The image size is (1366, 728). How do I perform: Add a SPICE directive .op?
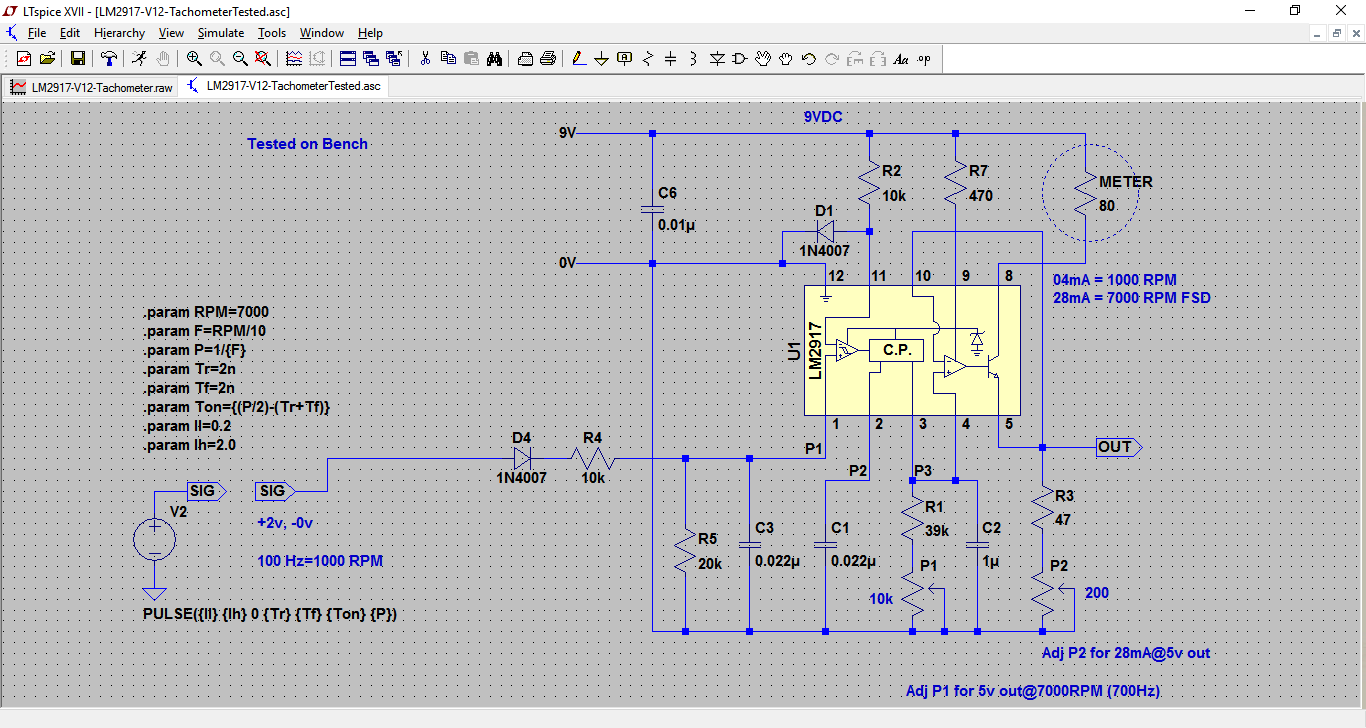[x=923, y=59]
